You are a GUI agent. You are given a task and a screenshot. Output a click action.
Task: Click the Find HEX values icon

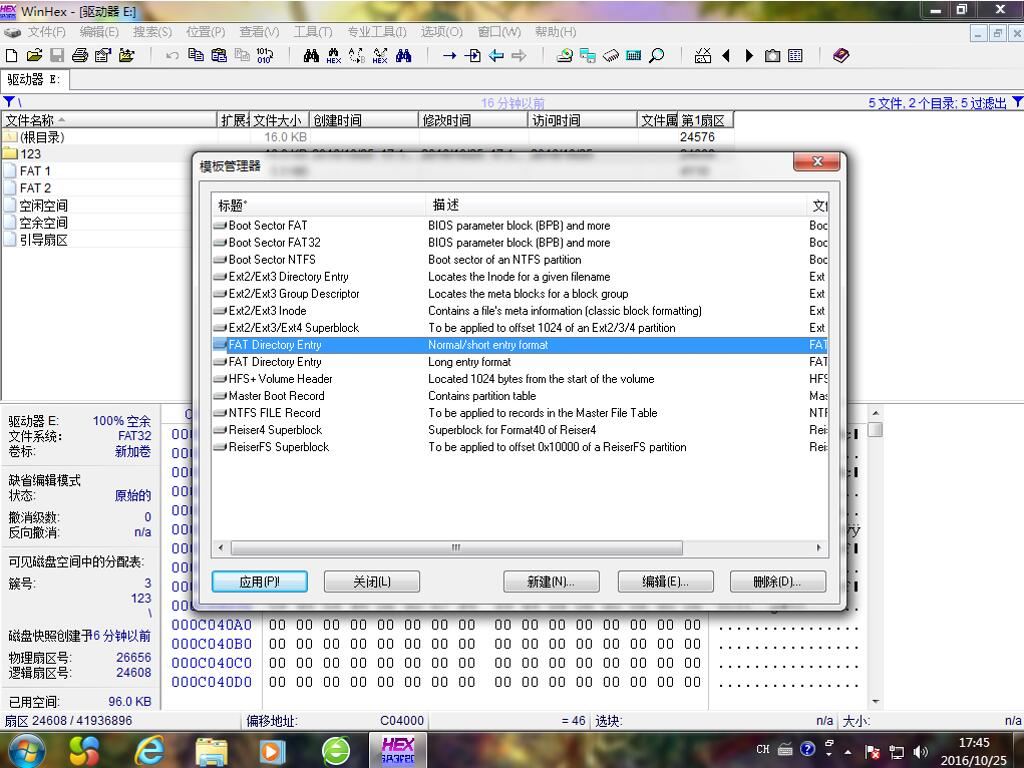tap(334, 56)
